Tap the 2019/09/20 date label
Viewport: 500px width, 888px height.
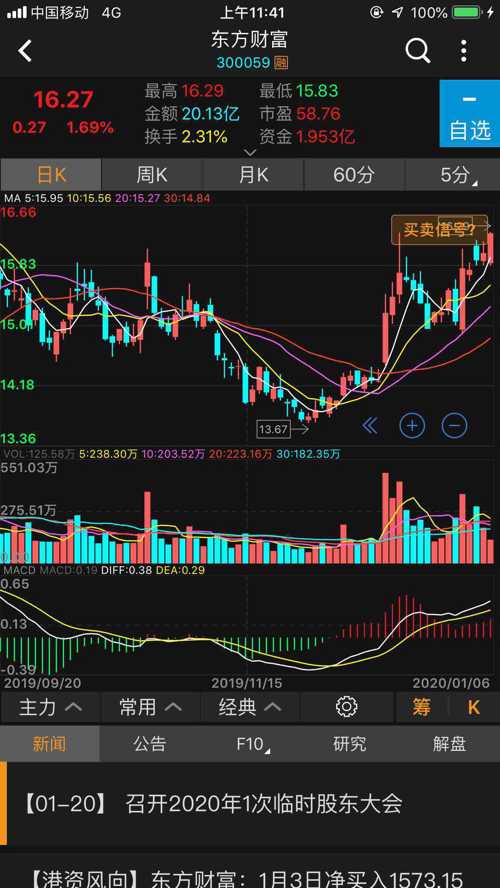tap(42, 683)
